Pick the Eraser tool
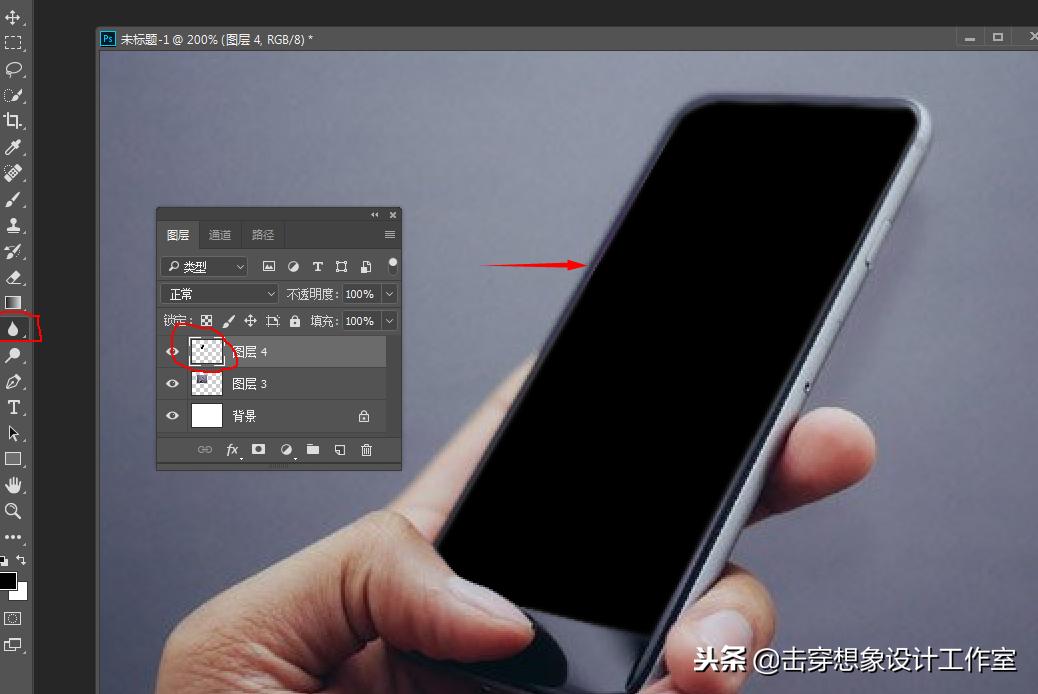Image resolution: width=1038 pixels, height=694 pixels. 14,277
